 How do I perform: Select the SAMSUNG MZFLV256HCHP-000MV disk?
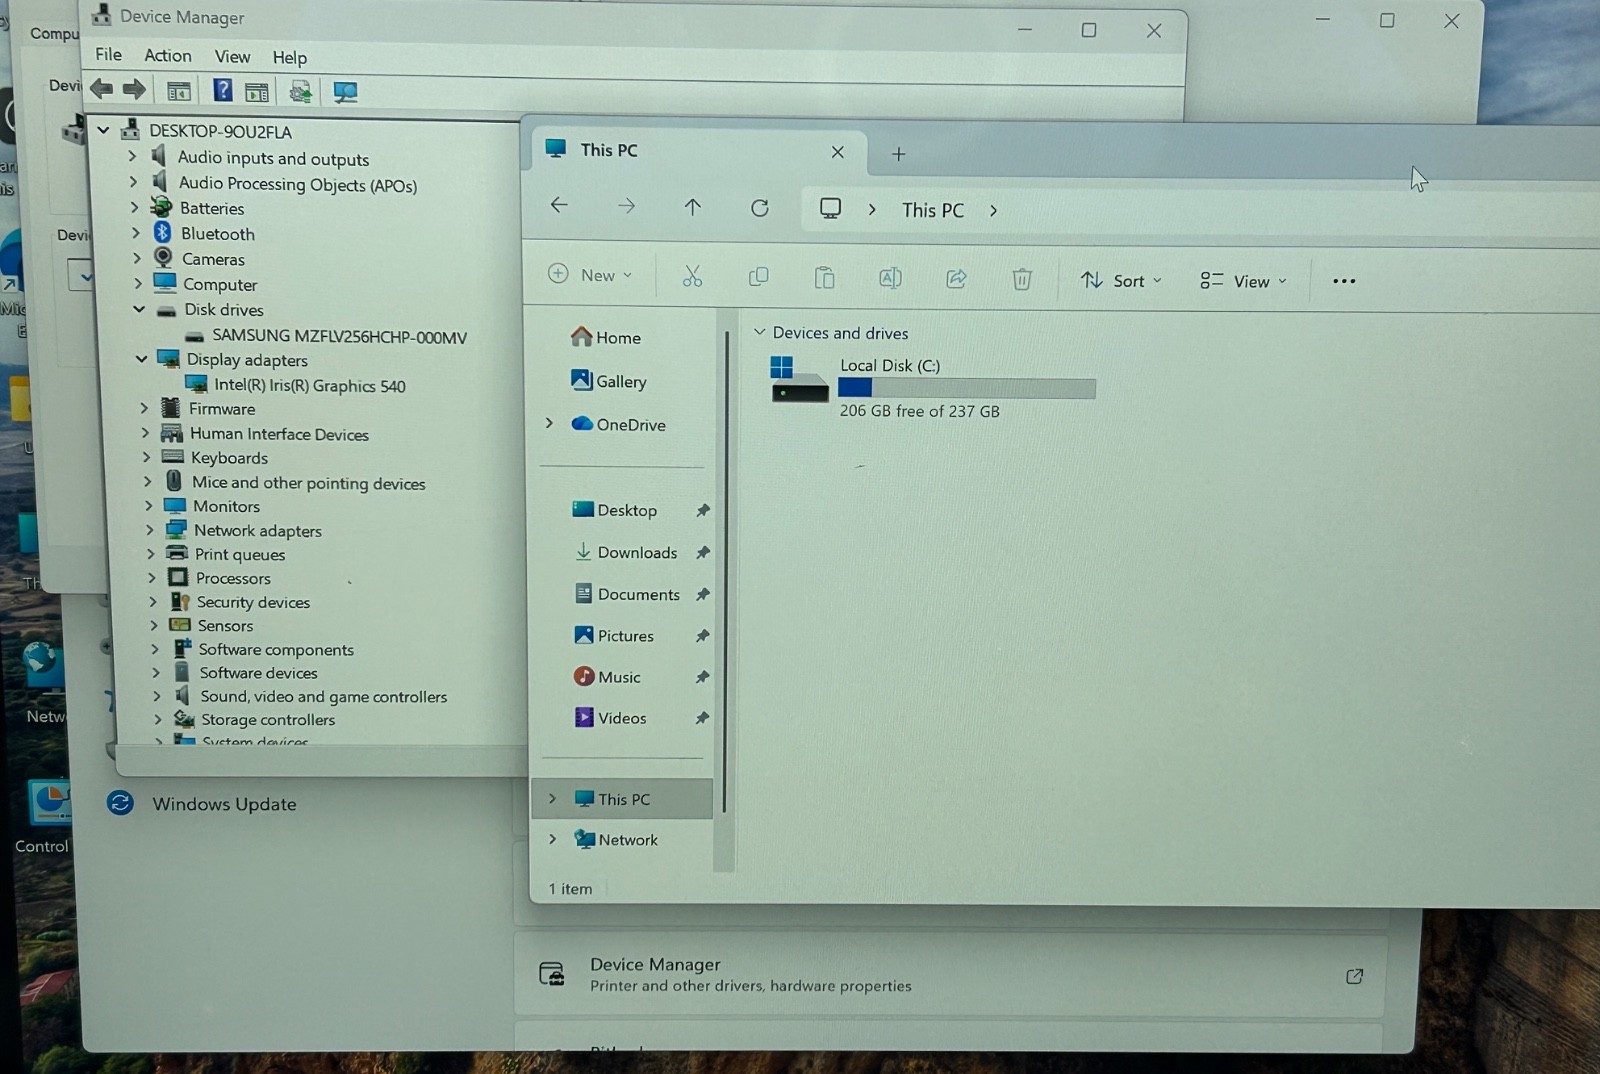[339, 337]
